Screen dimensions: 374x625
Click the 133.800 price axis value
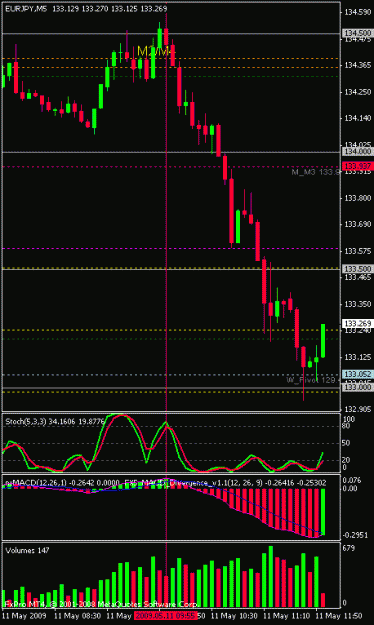coord(357,198)
